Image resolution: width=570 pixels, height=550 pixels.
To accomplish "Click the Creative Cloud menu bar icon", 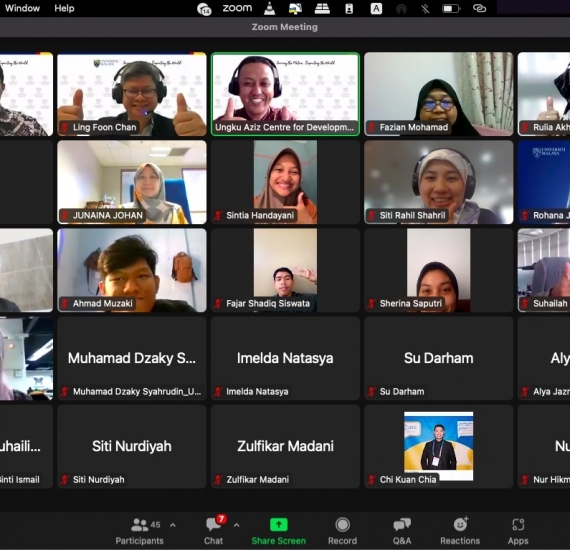I will pos(479,8).
